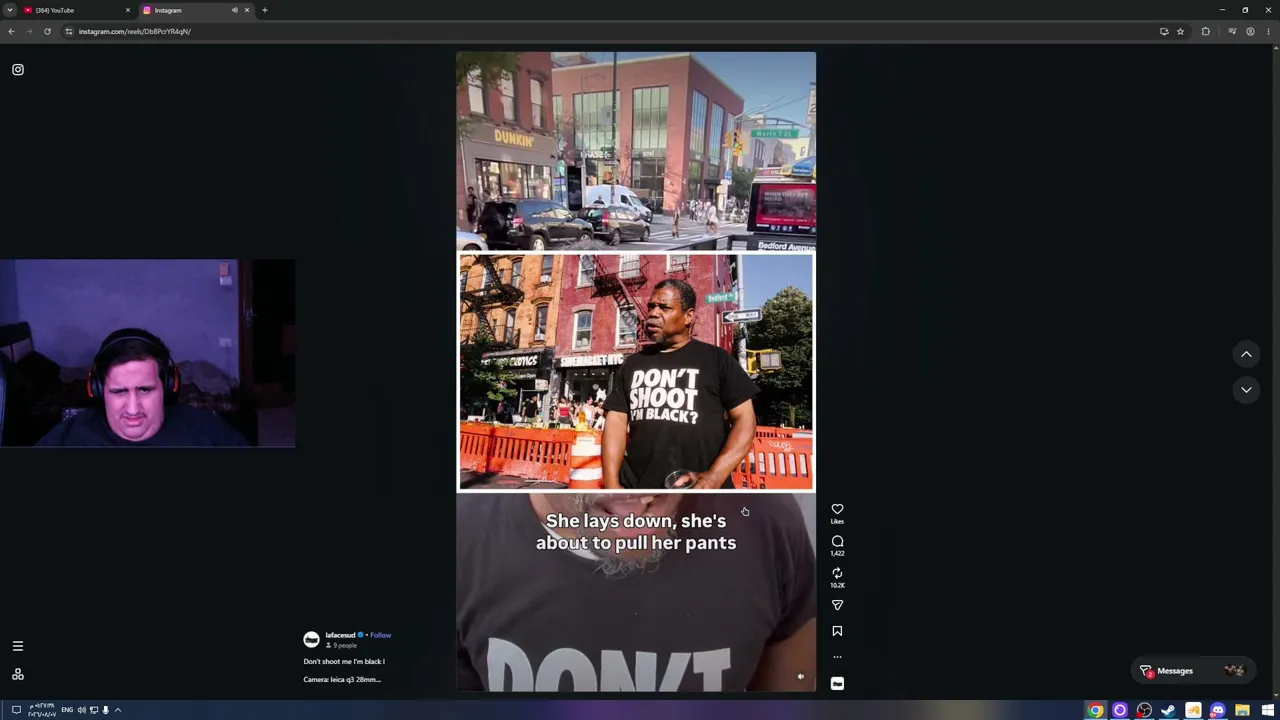Go back in the browser
This screenshot has width=1280, height=720.
click(x=11, y=31)
